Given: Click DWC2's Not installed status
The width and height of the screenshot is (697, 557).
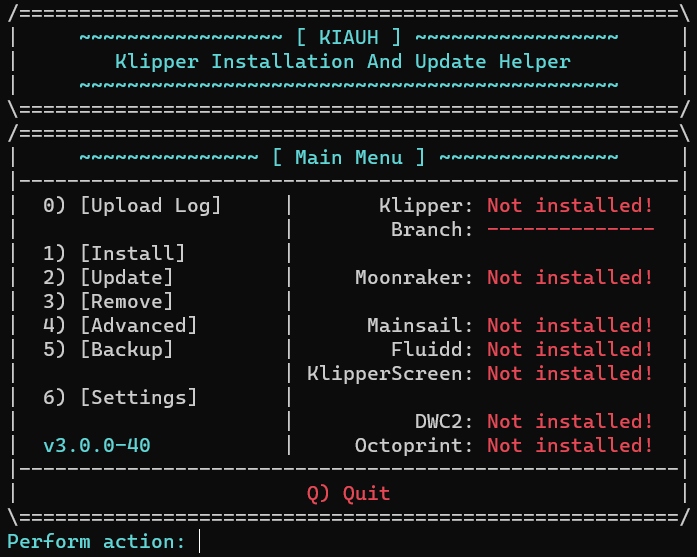Looking at the screenshot, I should pos(570,421).
